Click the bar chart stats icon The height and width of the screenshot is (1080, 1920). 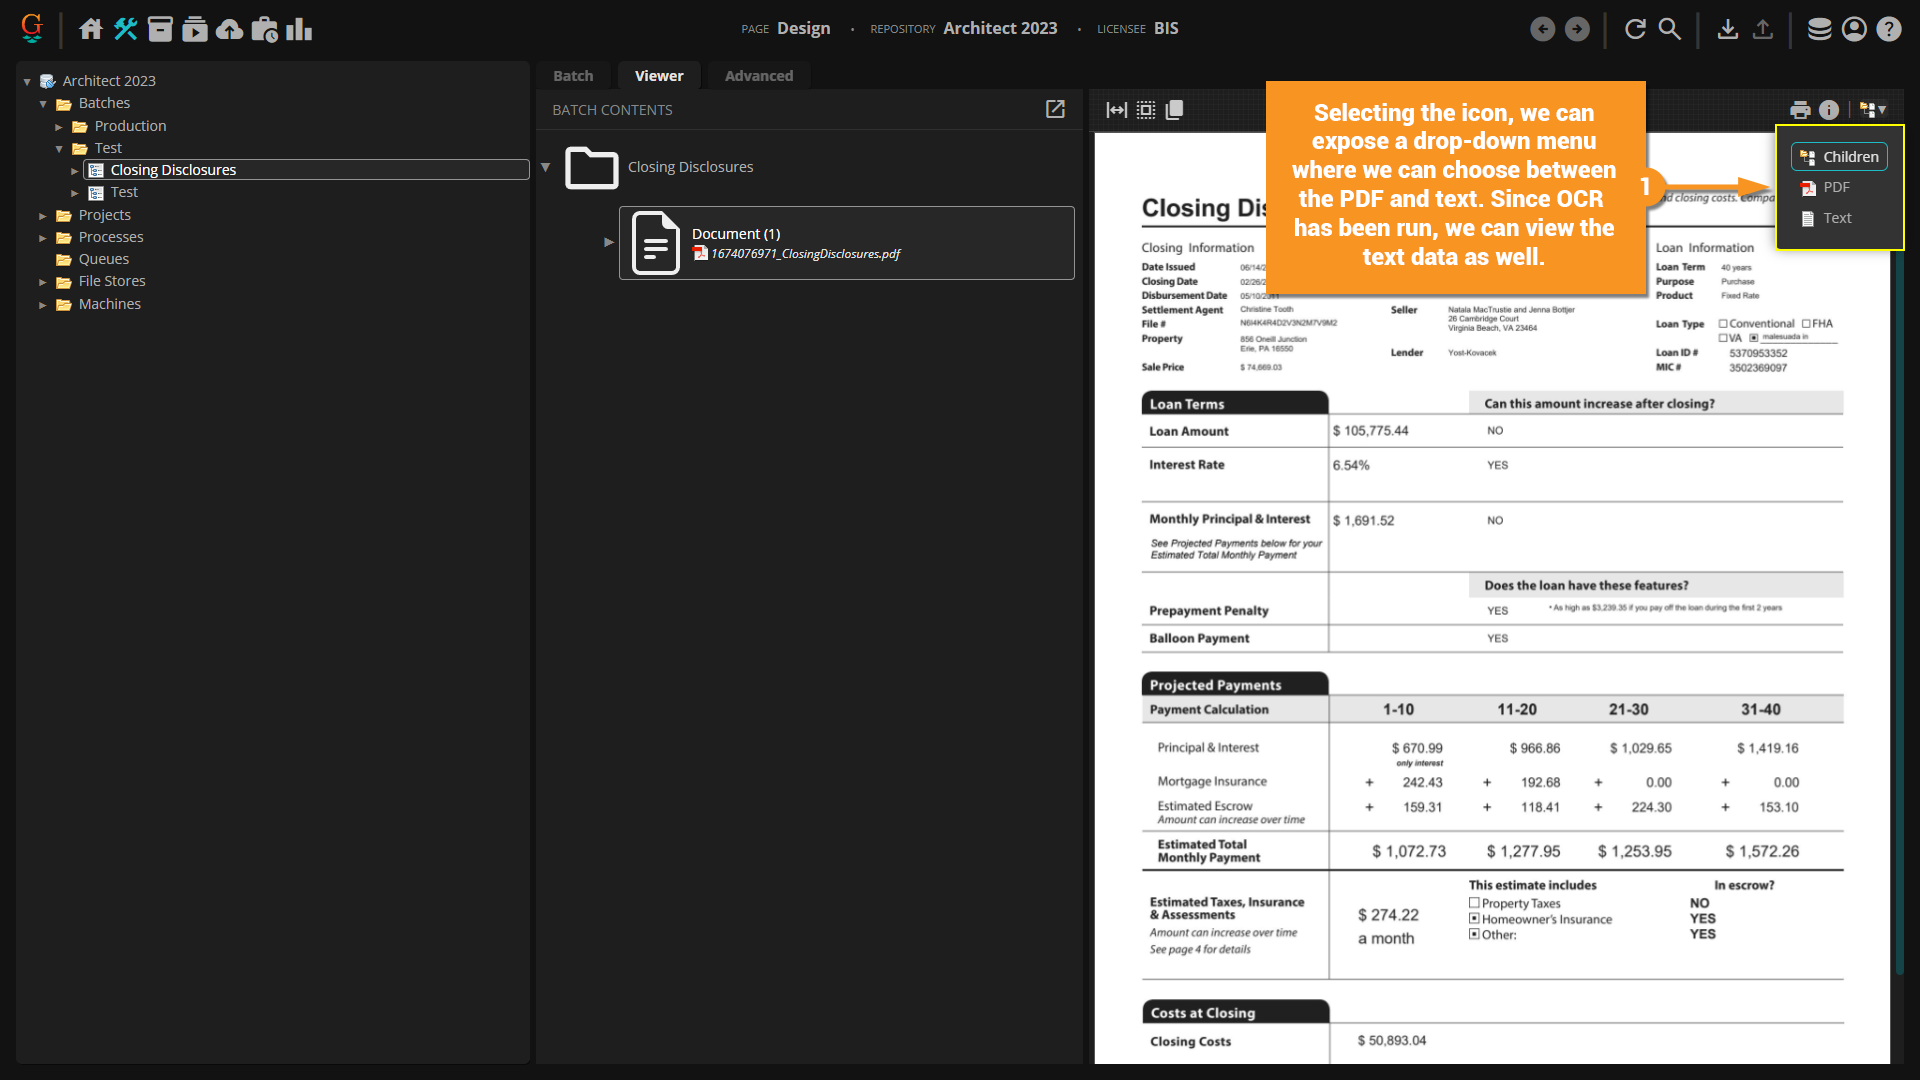pyautogui.click(x=299, y=29)
